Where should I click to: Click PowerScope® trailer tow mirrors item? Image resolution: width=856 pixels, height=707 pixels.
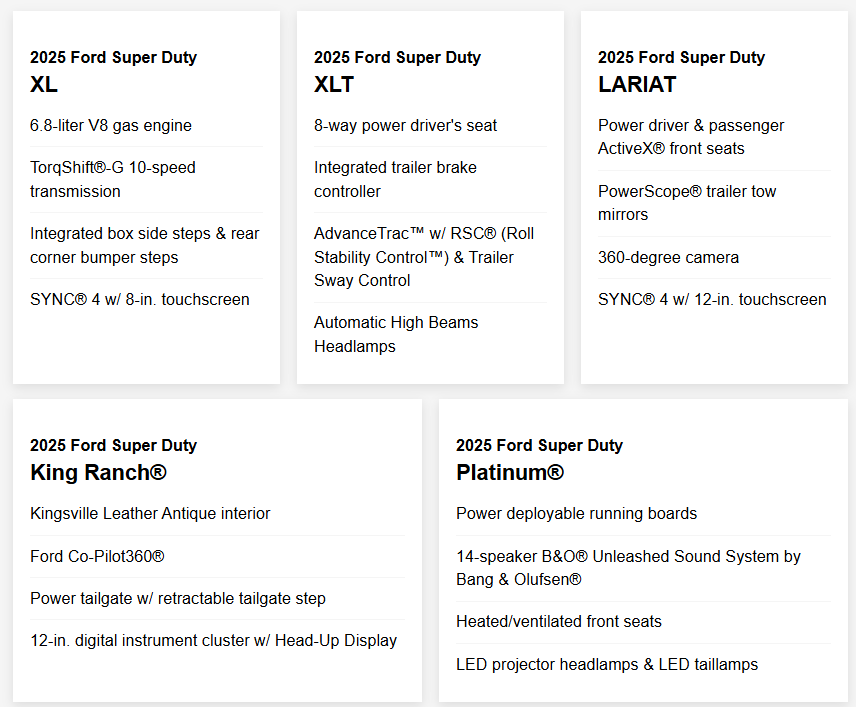(687, 203)
